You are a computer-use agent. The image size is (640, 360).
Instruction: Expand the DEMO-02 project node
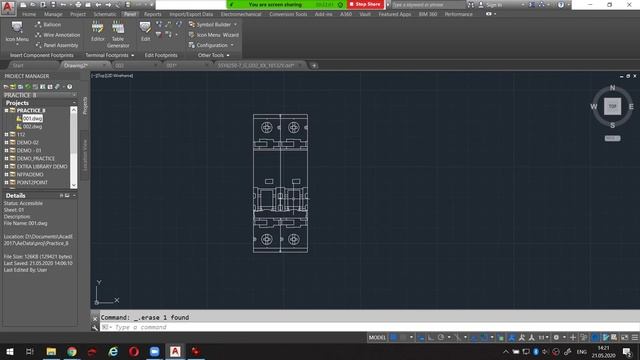point(7,142)
